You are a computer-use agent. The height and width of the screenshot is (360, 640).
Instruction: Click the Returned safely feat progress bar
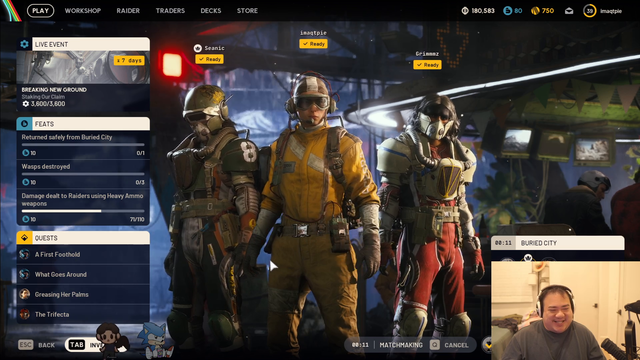(x=83, y=144)
